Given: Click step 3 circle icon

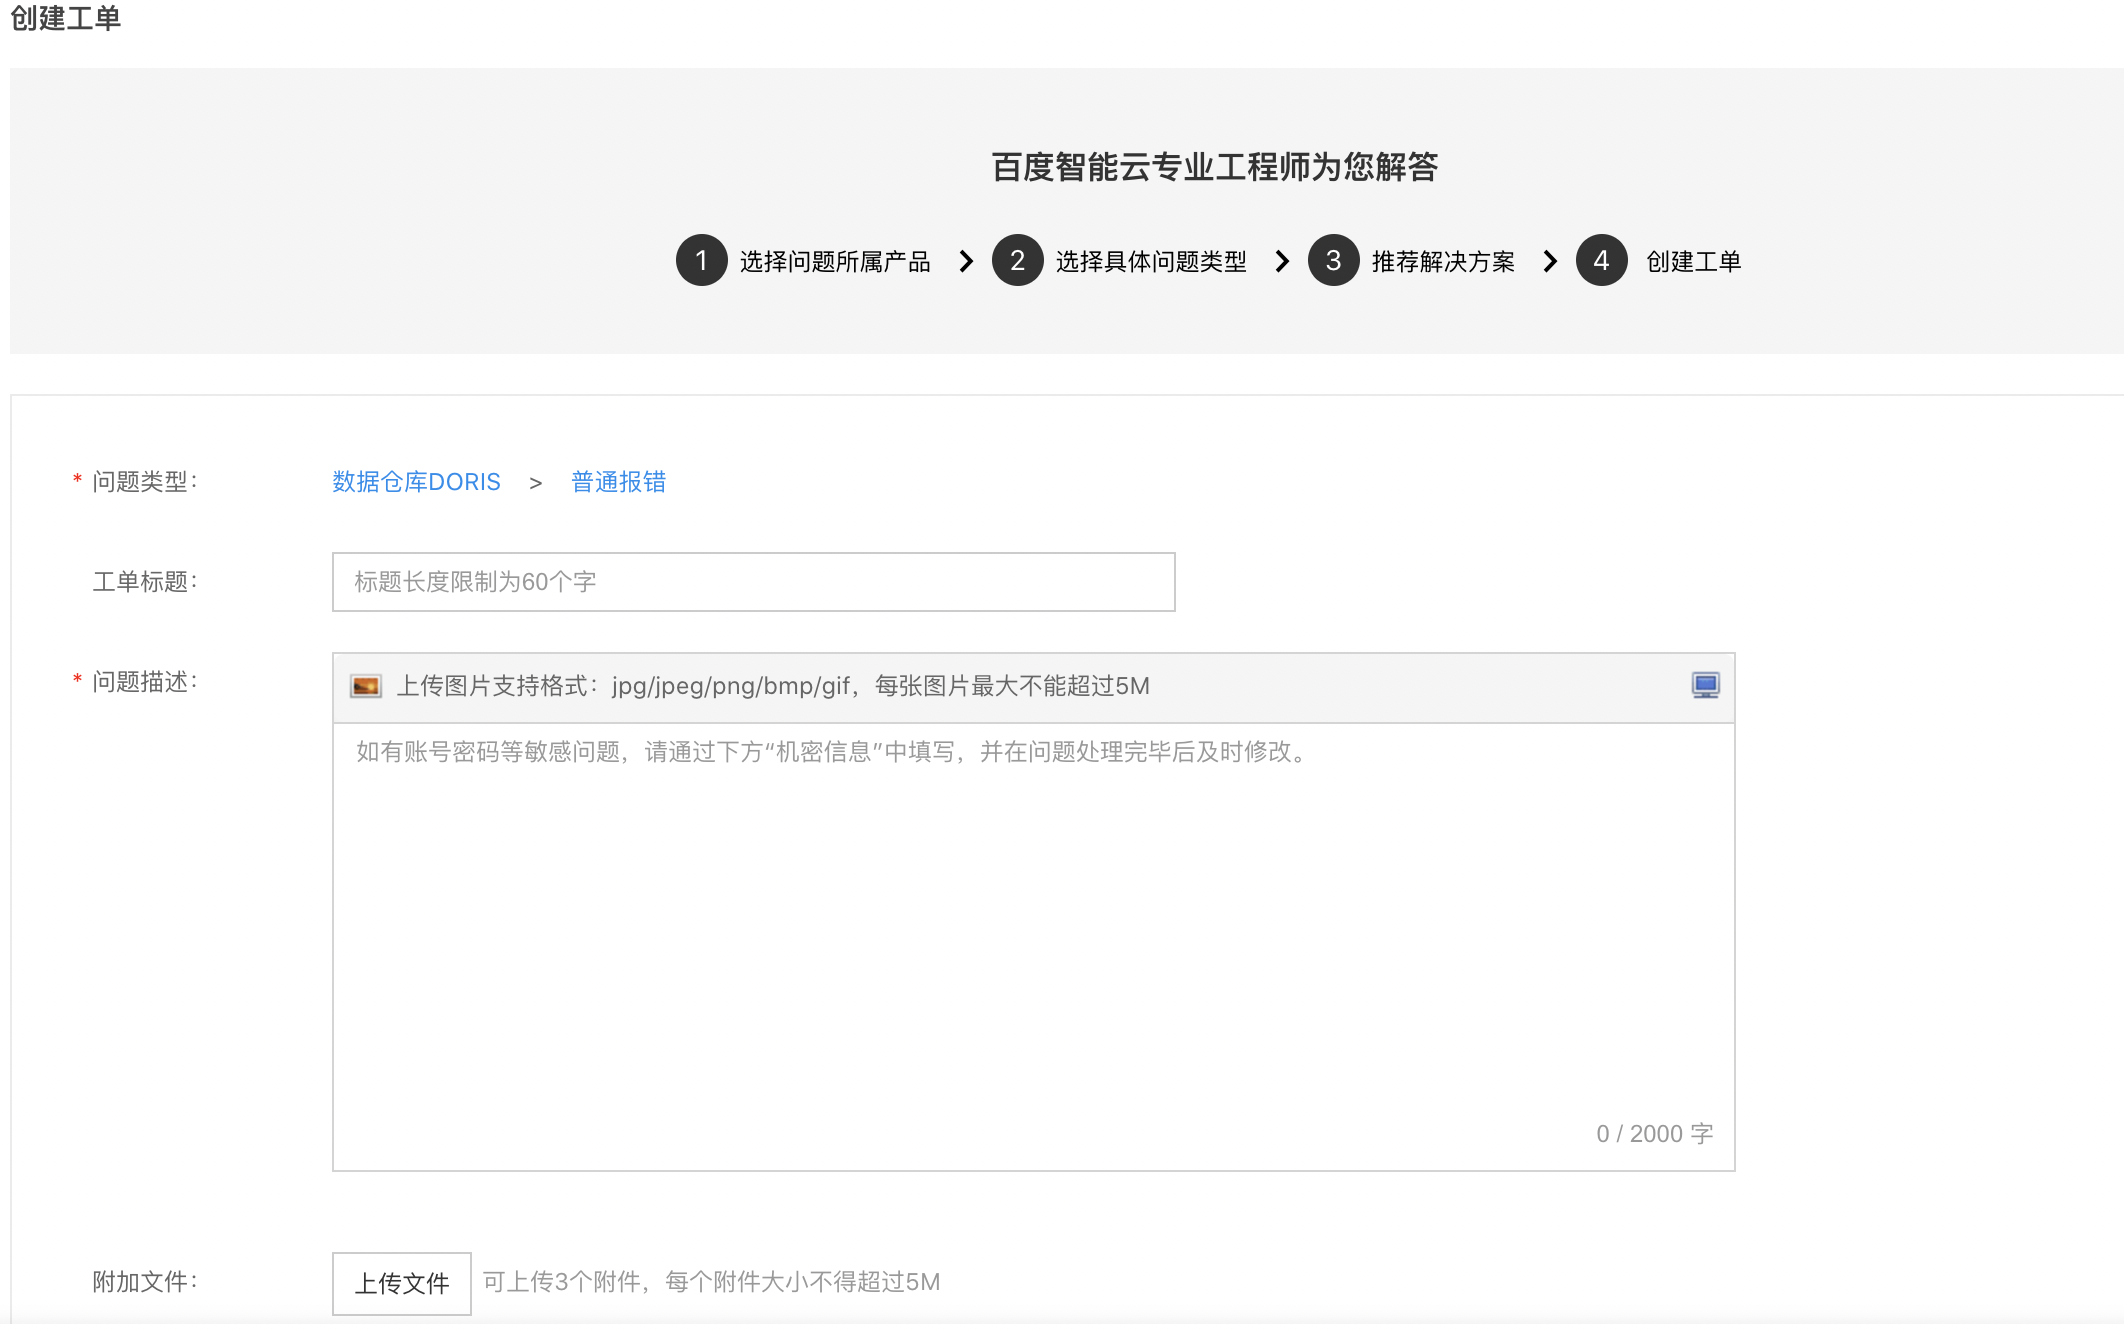Looking at the screenshot, I should 1334,261.
